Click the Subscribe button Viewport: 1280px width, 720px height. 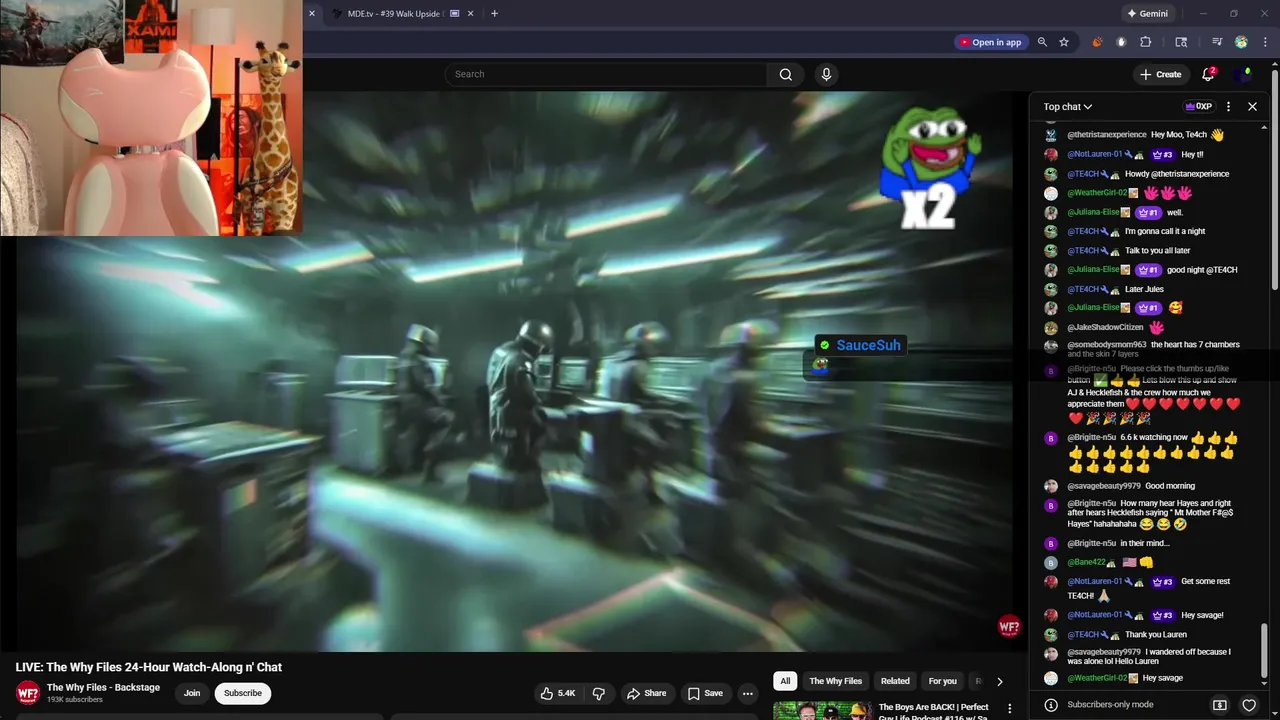243,693
